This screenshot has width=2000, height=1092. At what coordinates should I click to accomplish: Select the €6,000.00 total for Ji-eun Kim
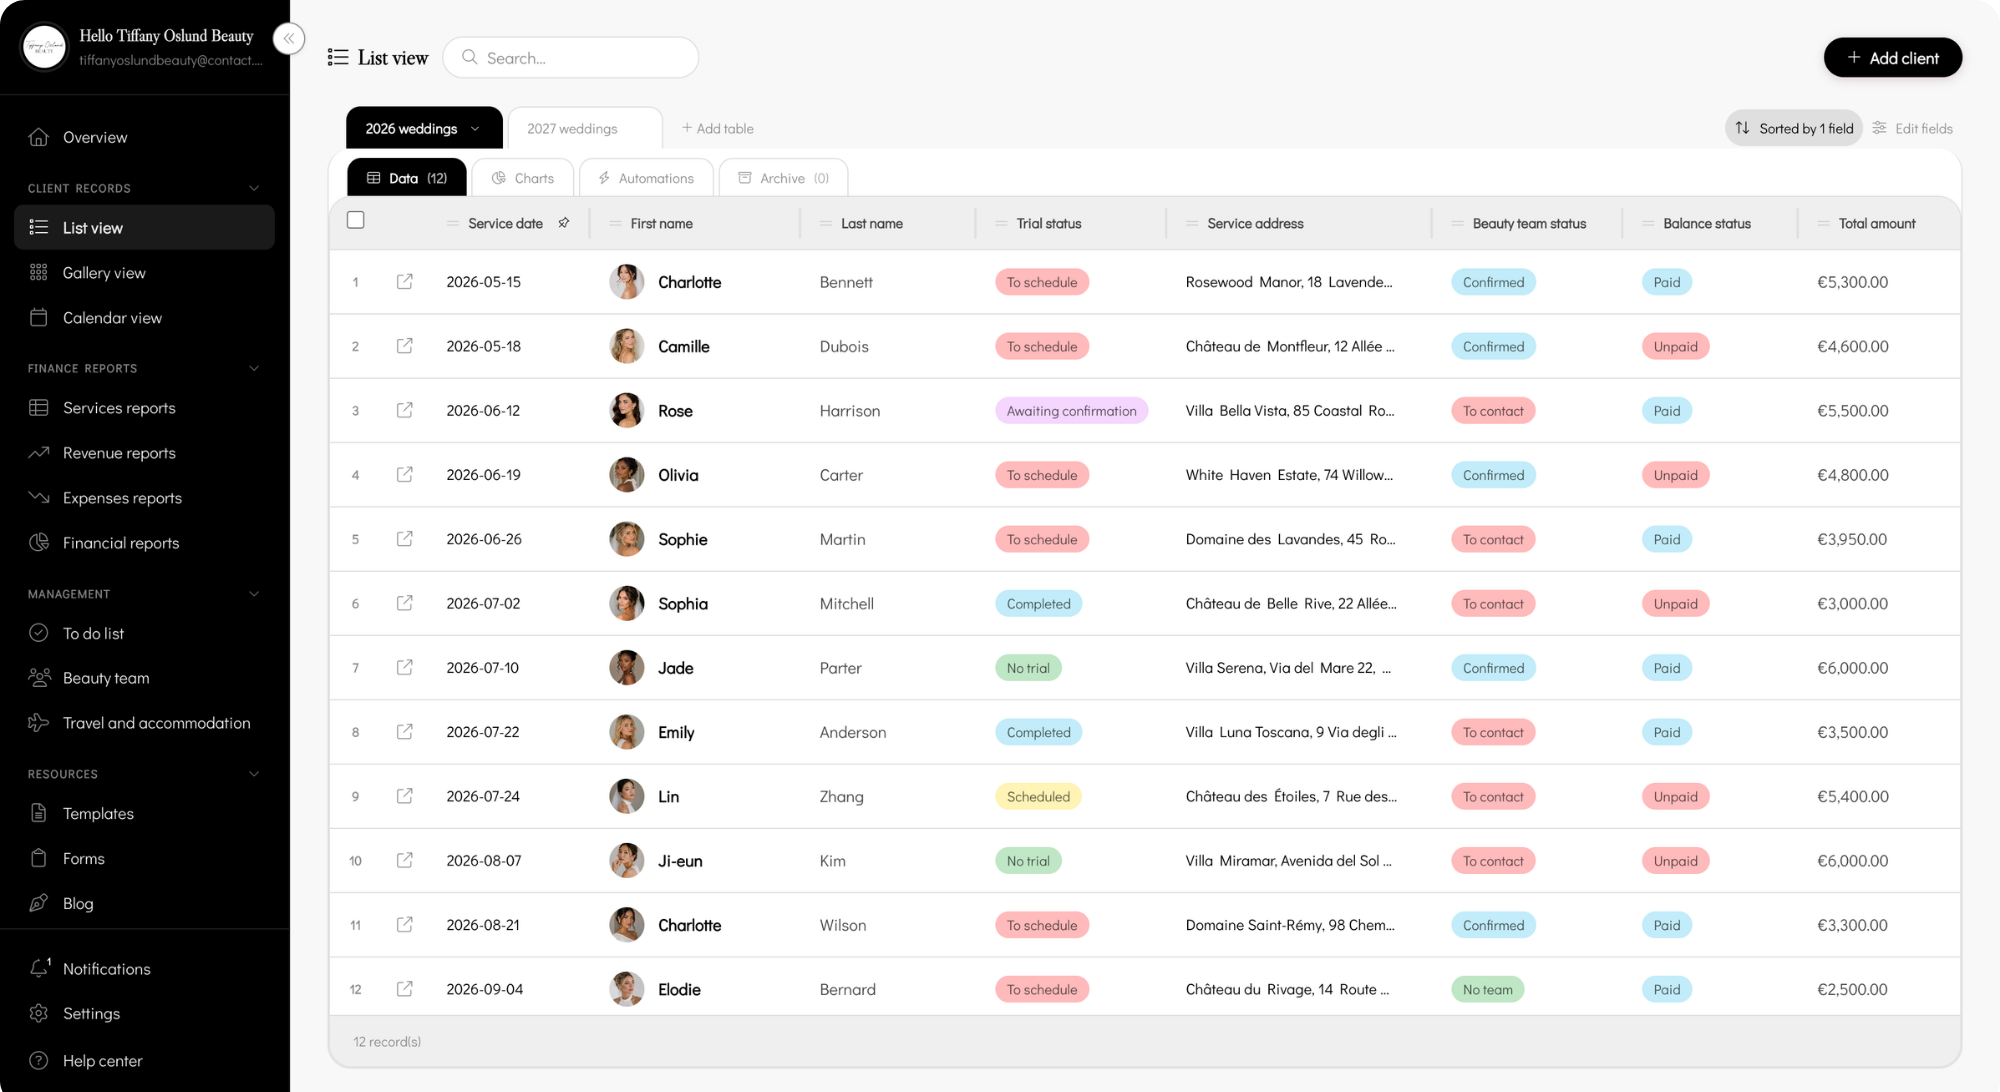(x=1852, y=860)
